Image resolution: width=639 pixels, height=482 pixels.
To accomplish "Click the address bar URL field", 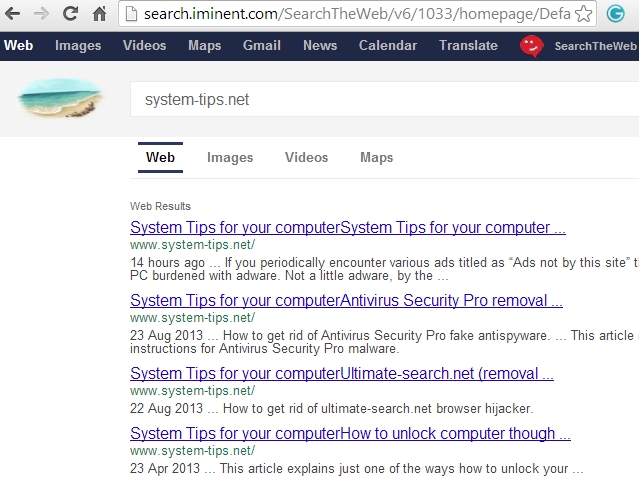I will [350, 14].
